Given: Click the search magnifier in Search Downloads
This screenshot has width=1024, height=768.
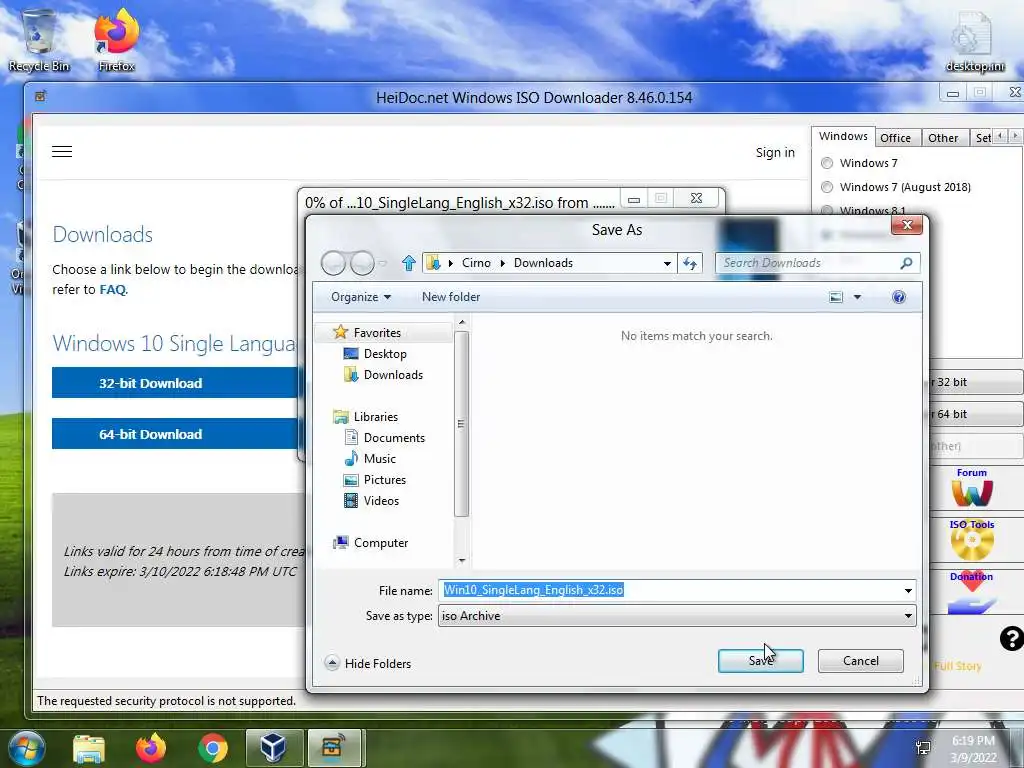Looking at the screenshot, I should pyautogui.click(x=906, y=263).
